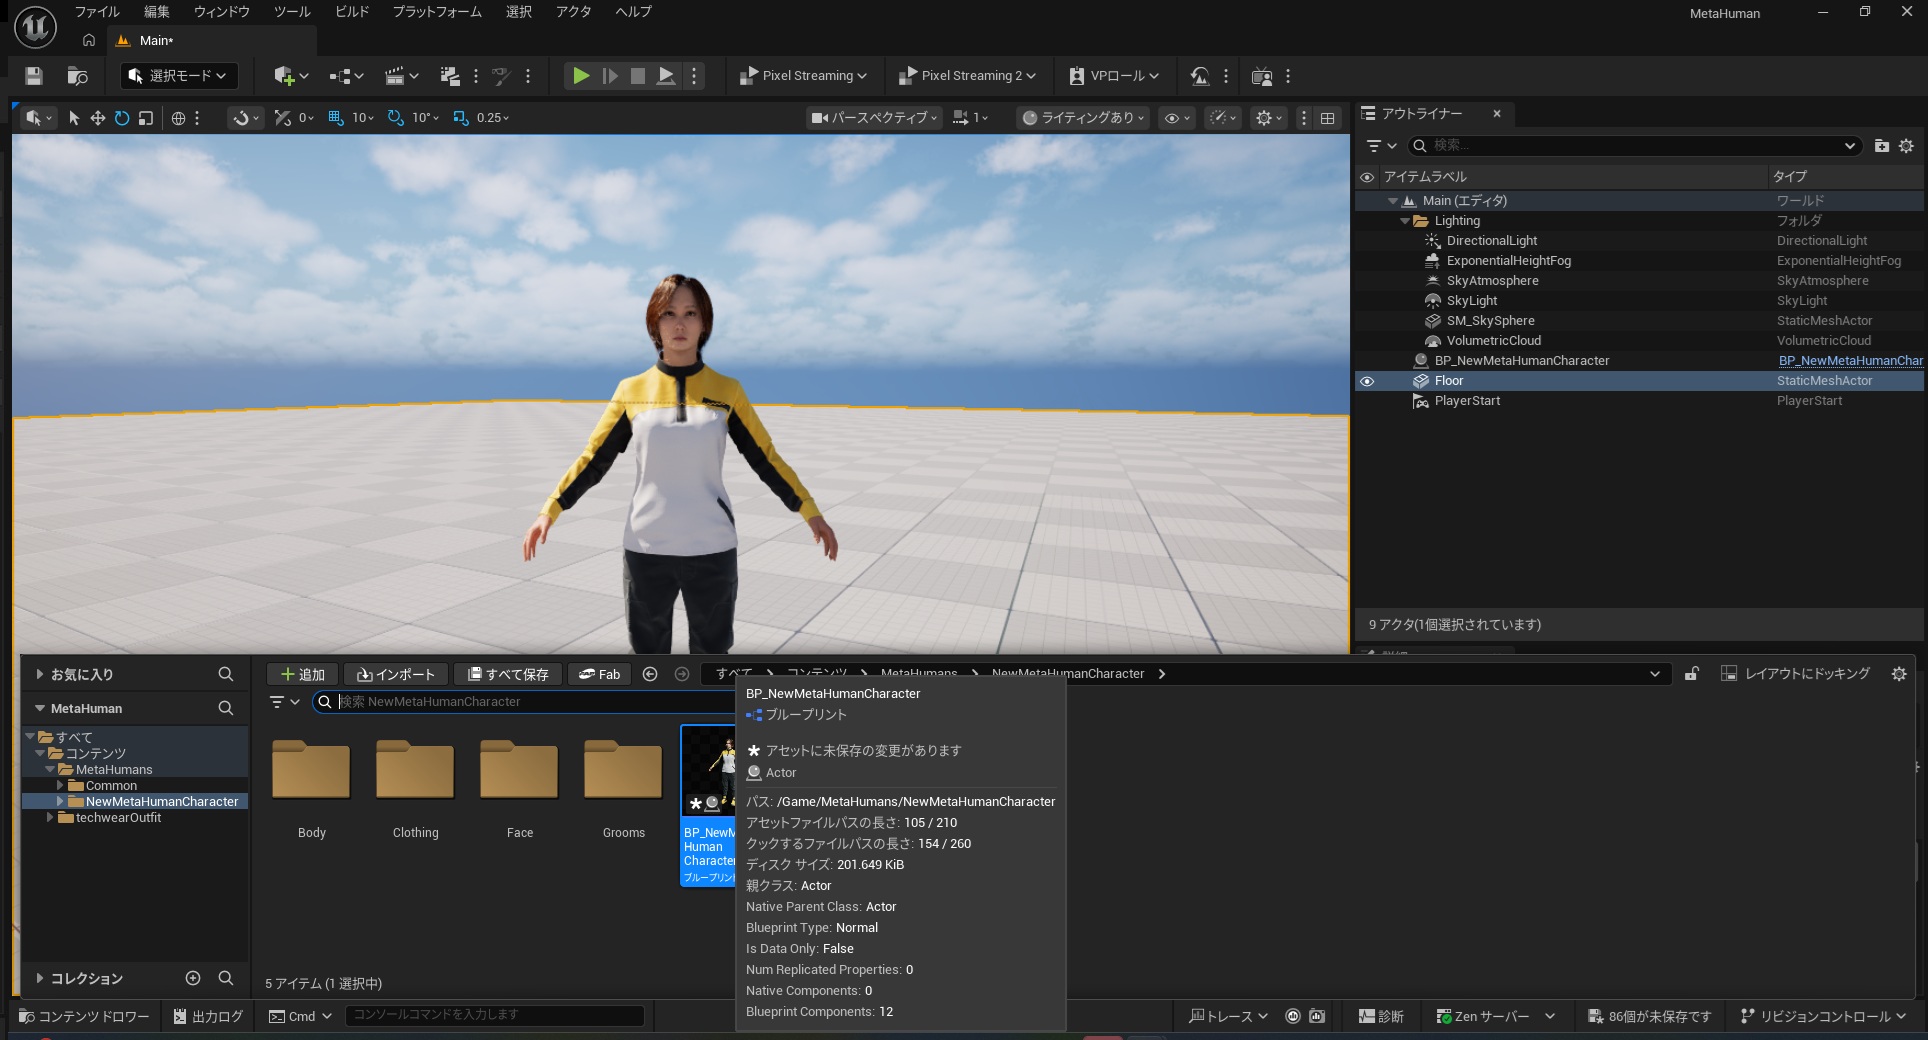
Task: Select the Translate (move) tool in viewport
Action: coord(98,118)
